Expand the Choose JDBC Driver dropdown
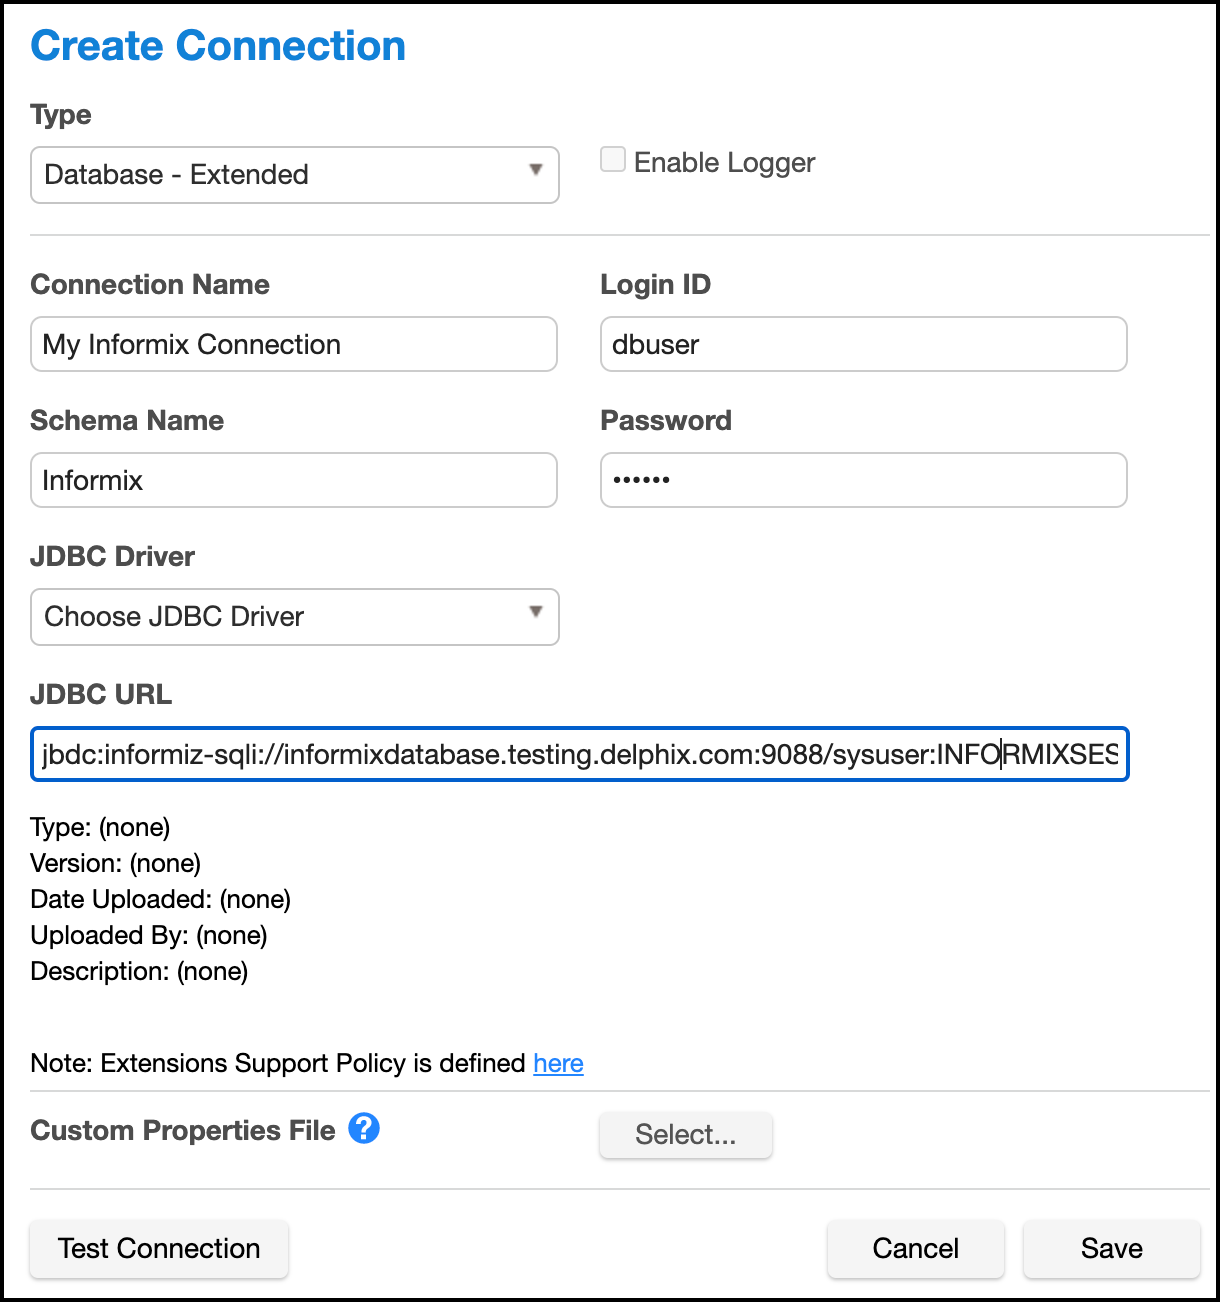This screenshot has width=1220, height=1302. (x=294, y=617)
